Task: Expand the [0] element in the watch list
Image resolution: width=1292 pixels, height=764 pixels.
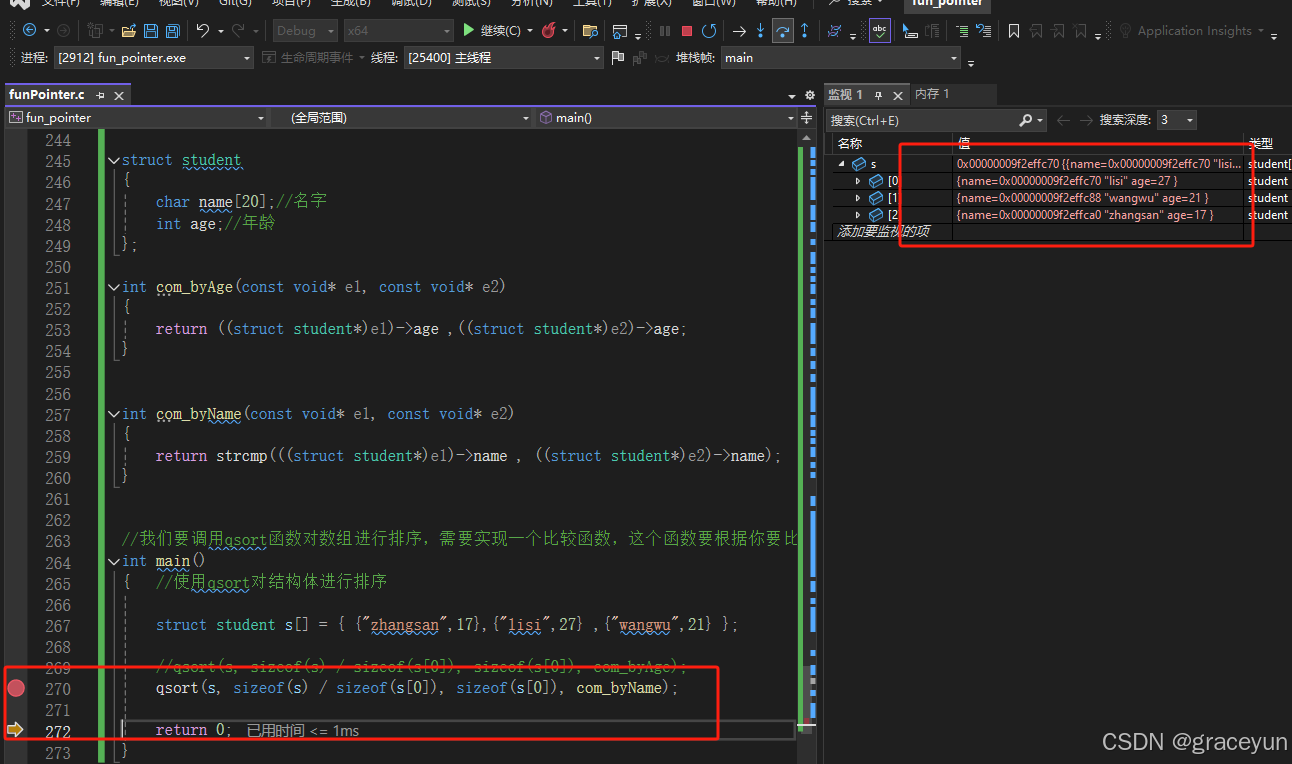Action: pyautogui.click(x=857, y=181)
